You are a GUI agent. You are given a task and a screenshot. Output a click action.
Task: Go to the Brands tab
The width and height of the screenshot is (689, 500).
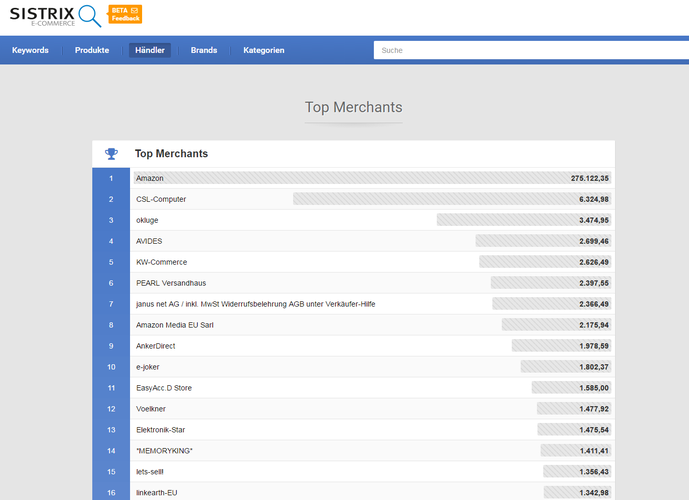(204, 50)
